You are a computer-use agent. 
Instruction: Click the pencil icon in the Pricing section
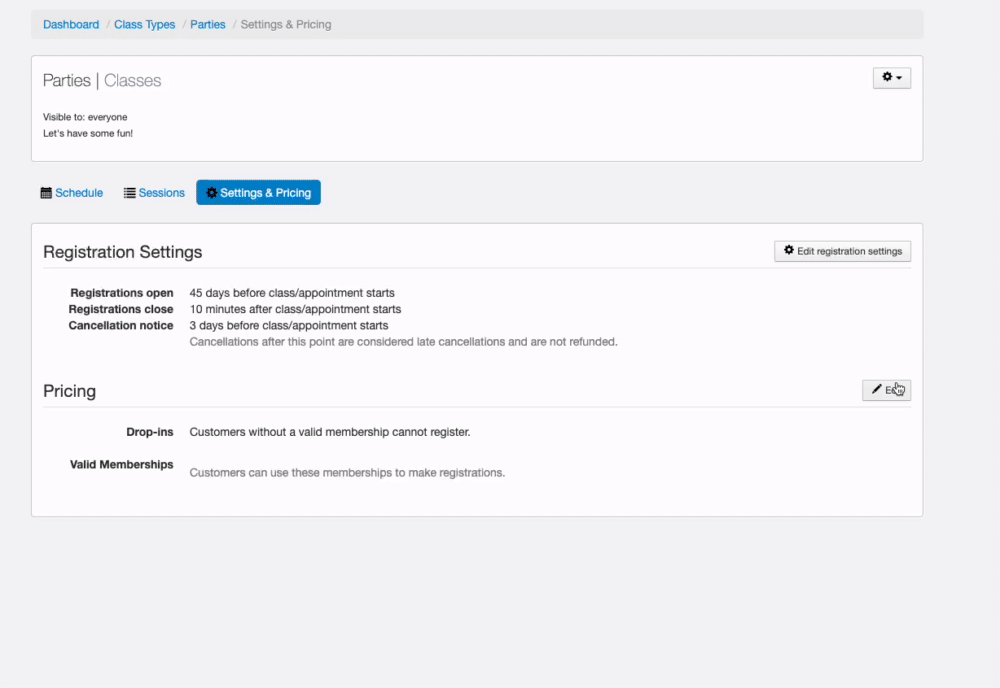point(877,390)
